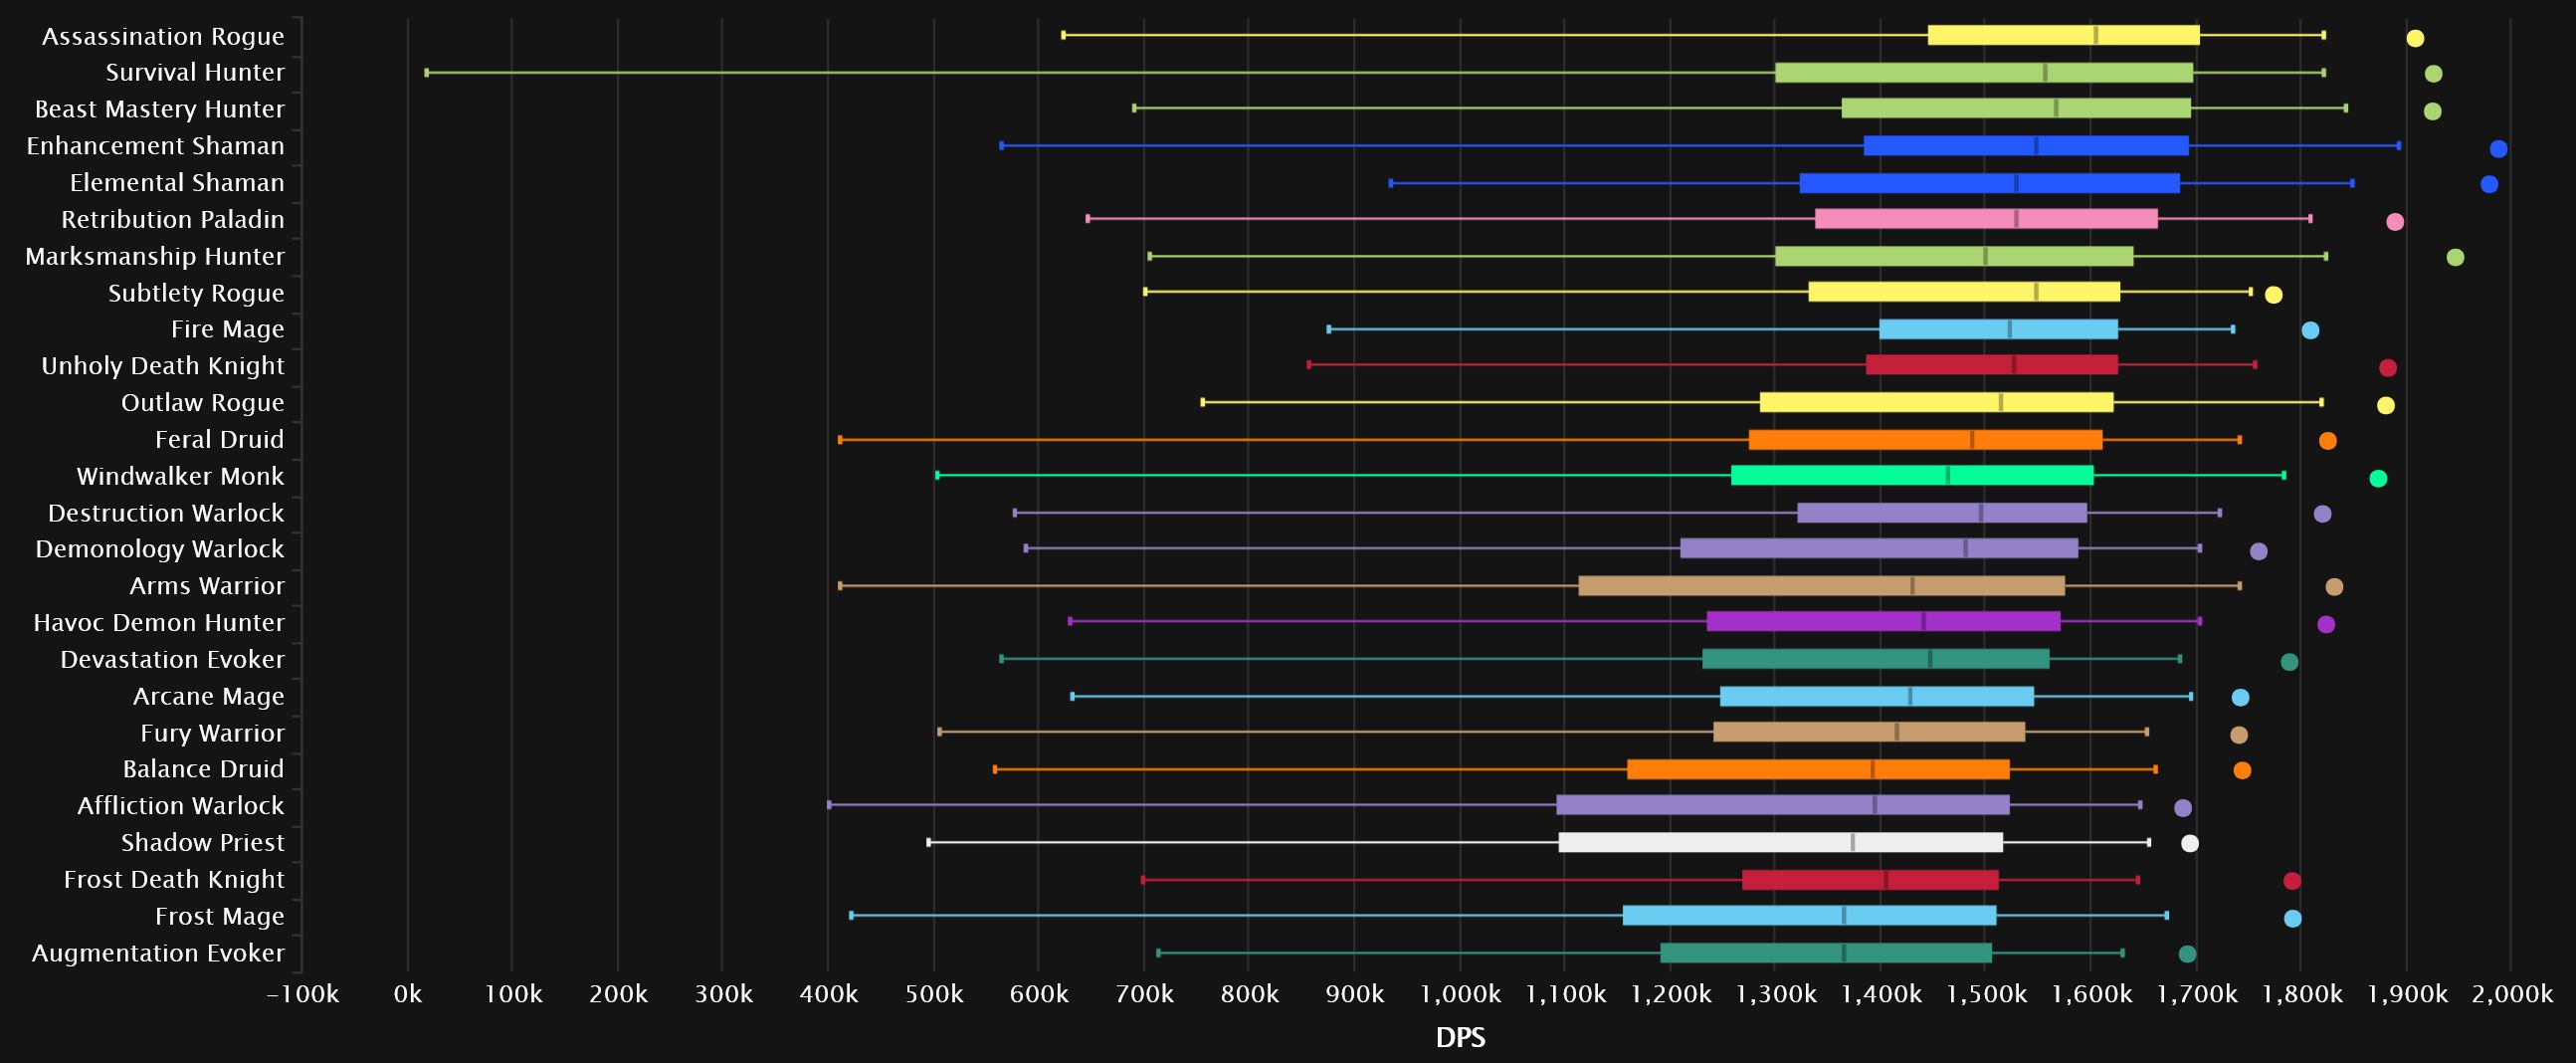The height and width of the screenshot is (1063, 2576).
Task: Click the Windwalker Monk box bar
Action: point(1911,476)
